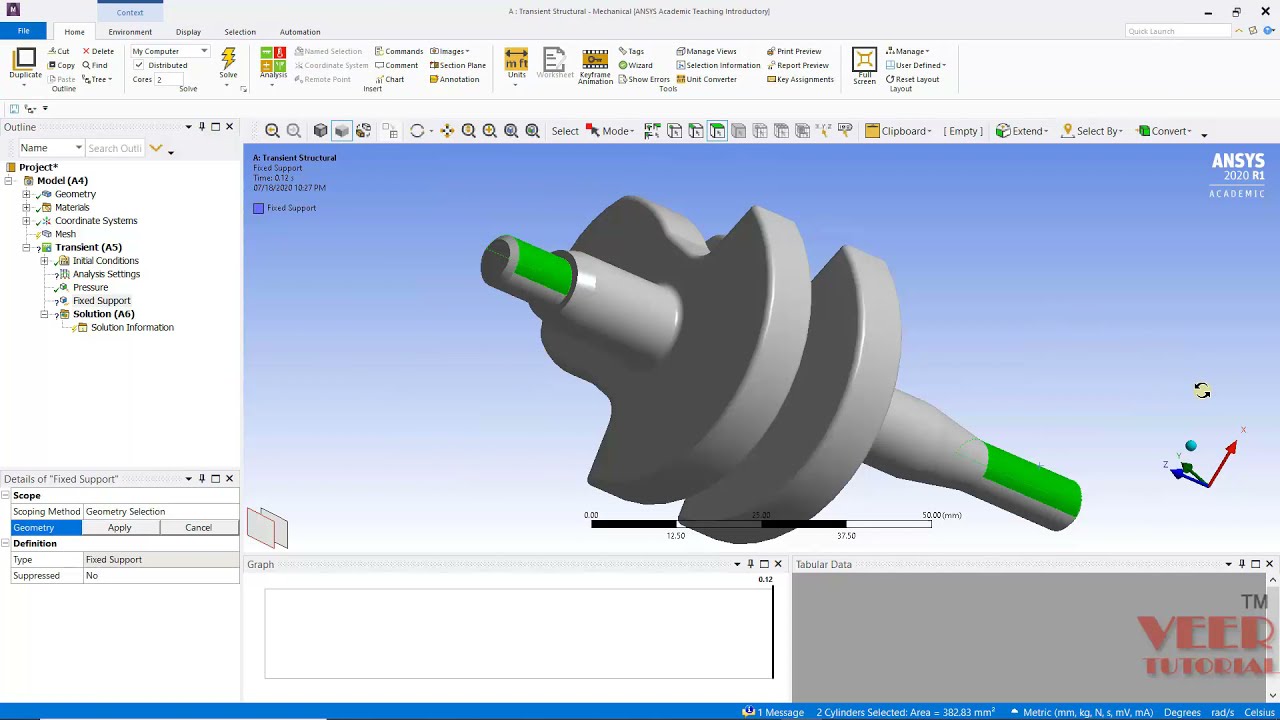Viewport: 1280px width, 720px height.
Task: Pin the Outline panel
Action: (201, 127)
